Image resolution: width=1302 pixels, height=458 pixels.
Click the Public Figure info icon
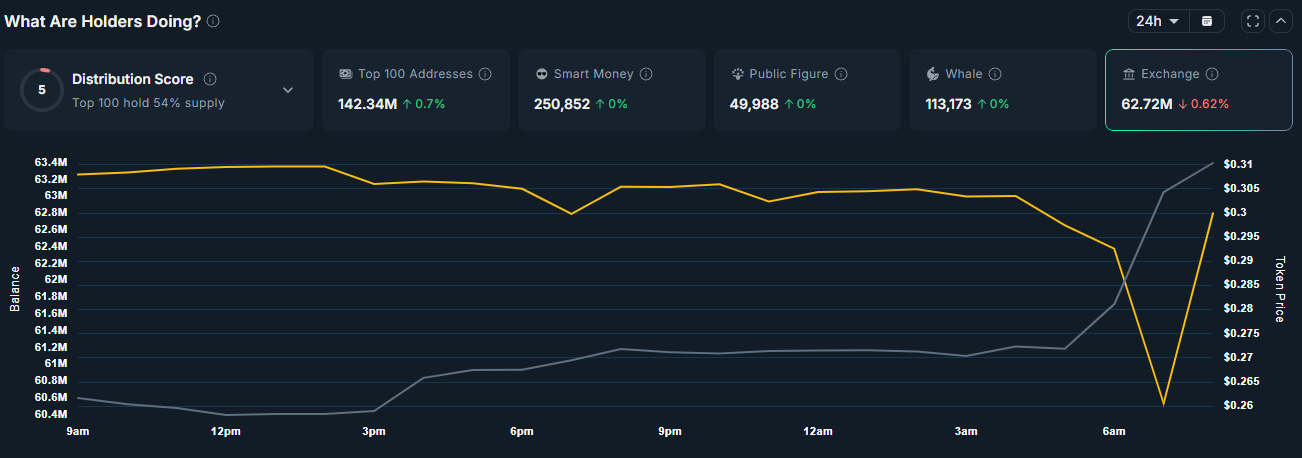[841, 74]
